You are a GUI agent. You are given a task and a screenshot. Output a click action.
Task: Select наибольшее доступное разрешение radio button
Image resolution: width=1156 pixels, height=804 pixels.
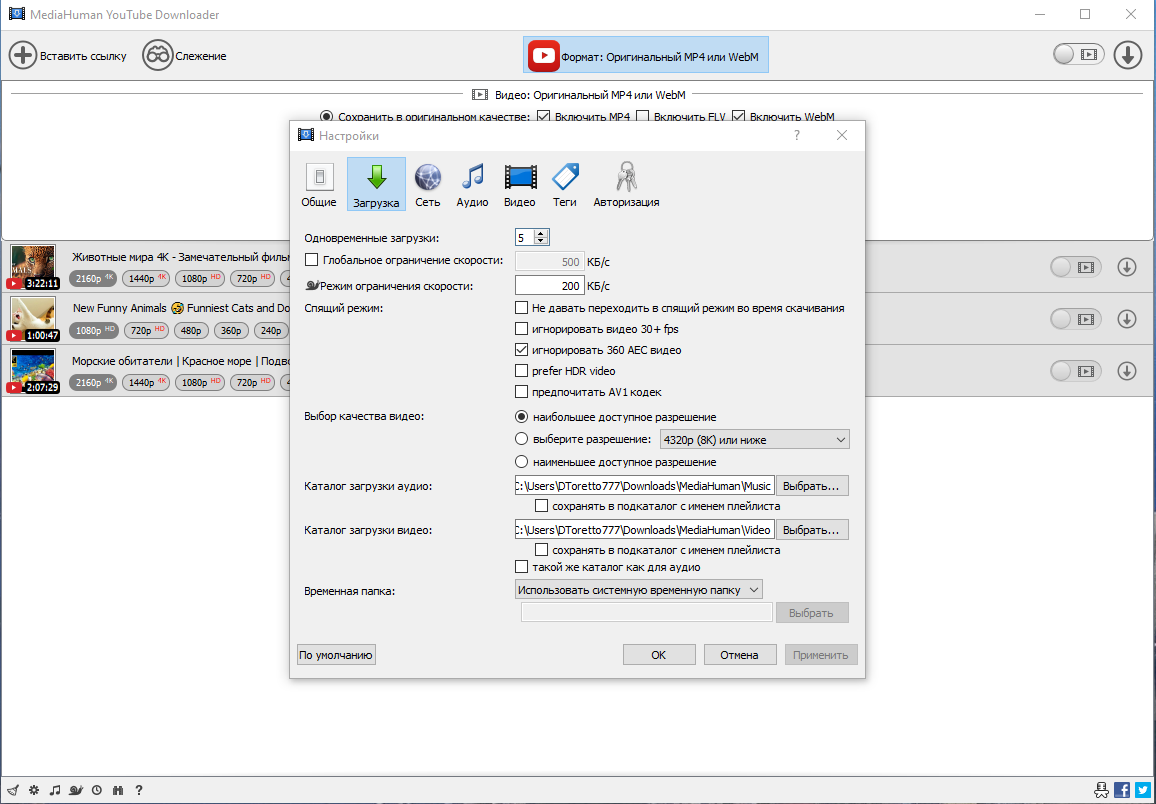click(x=521, y=416)
